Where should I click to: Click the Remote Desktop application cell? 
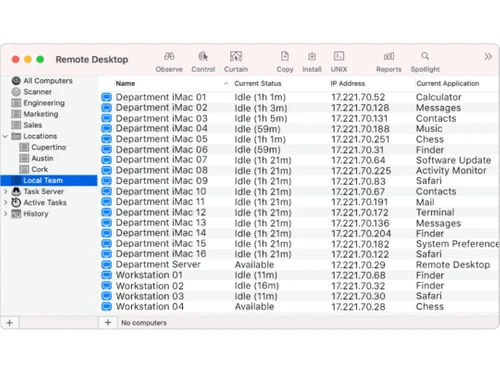(453, 265)
